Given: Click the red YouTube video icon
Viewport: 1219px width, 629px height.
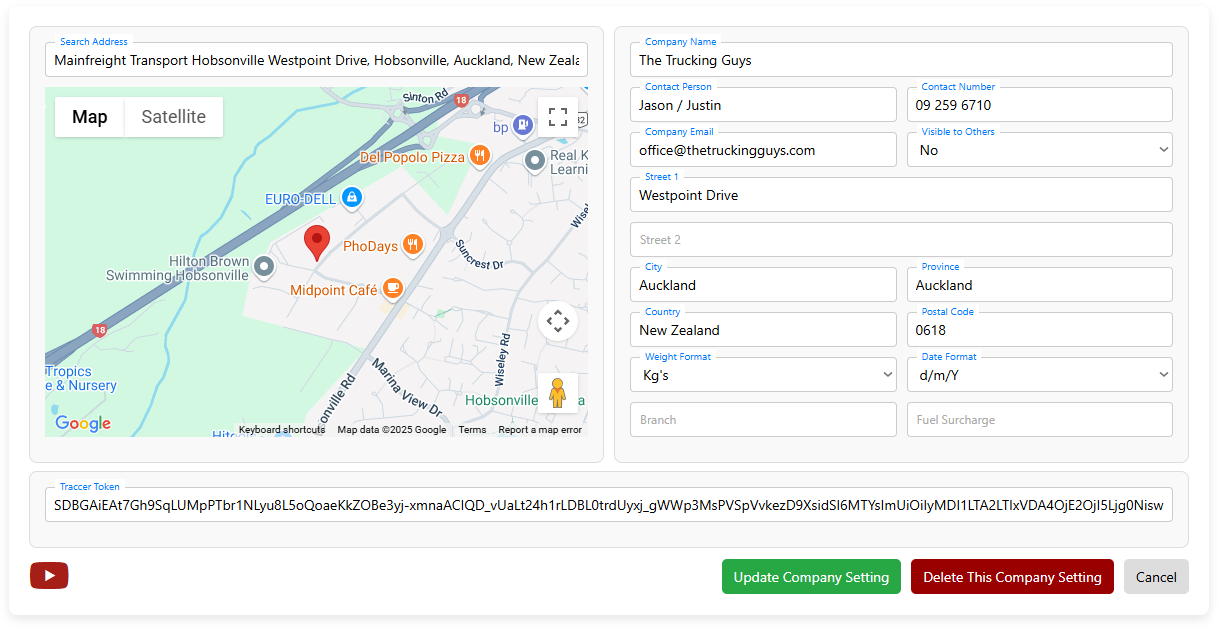Looking at the screenshot, I should (49, 575).
